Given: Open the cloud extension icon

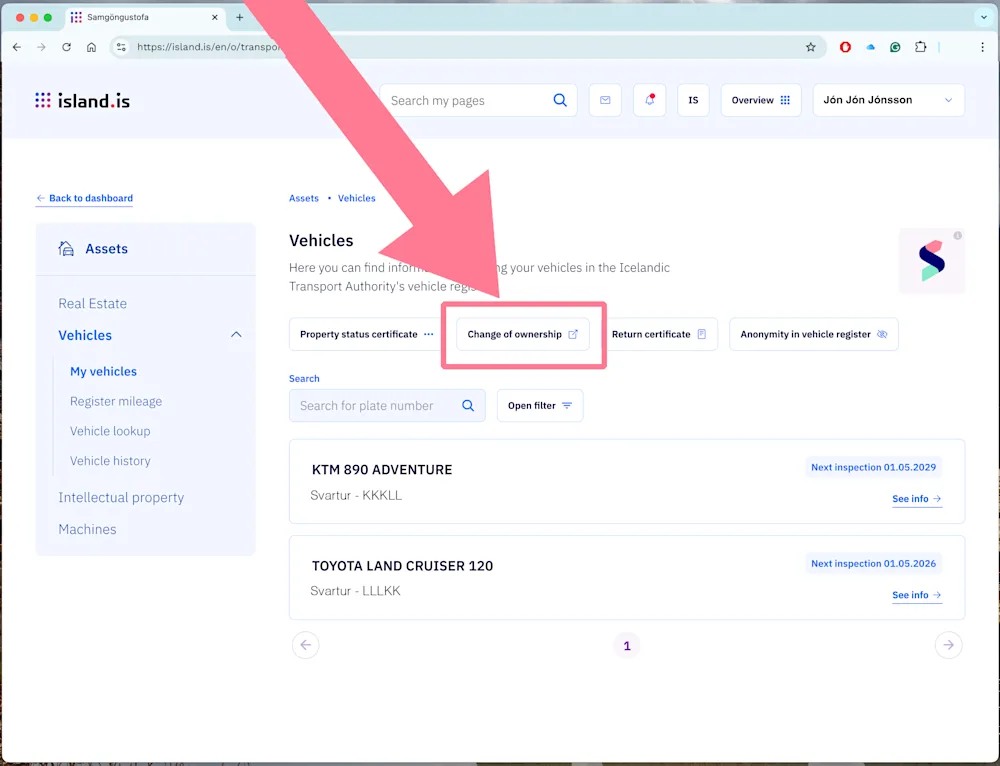Looking at the screenshot, I should click(871, 47).
